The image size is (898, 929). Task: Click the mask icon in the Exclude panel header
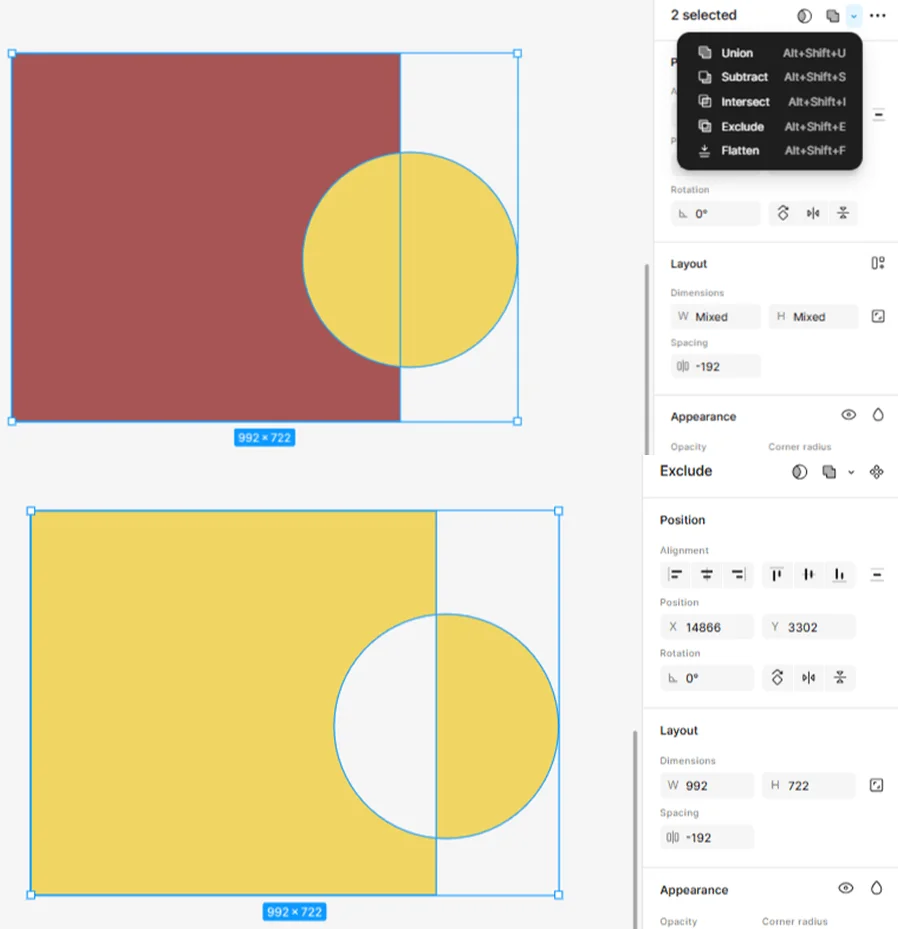pos(799,472)
